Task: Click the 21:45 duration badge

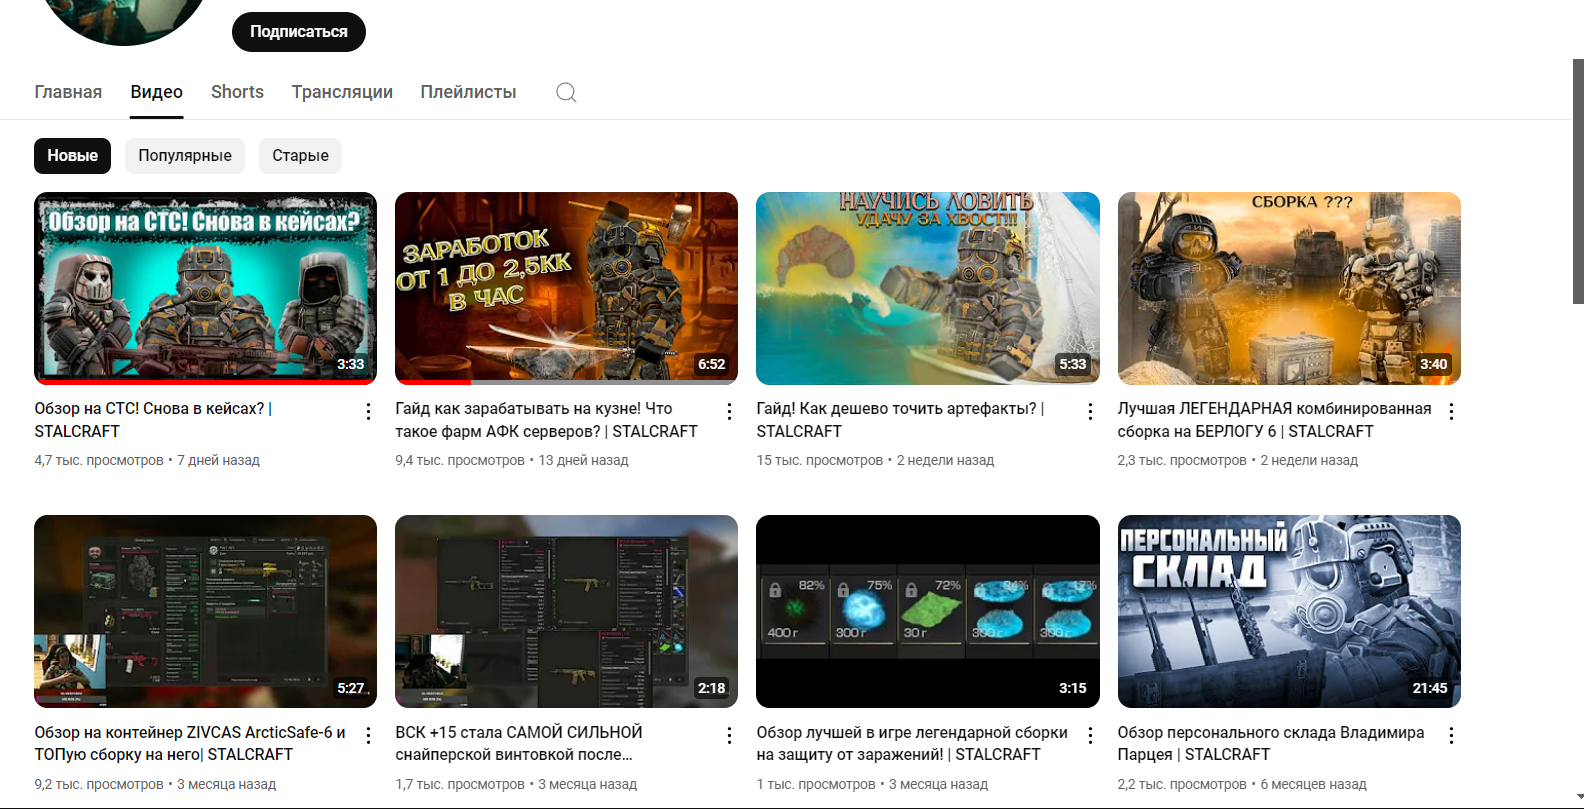Action: pyautogui.click(x=1430, y=688)
